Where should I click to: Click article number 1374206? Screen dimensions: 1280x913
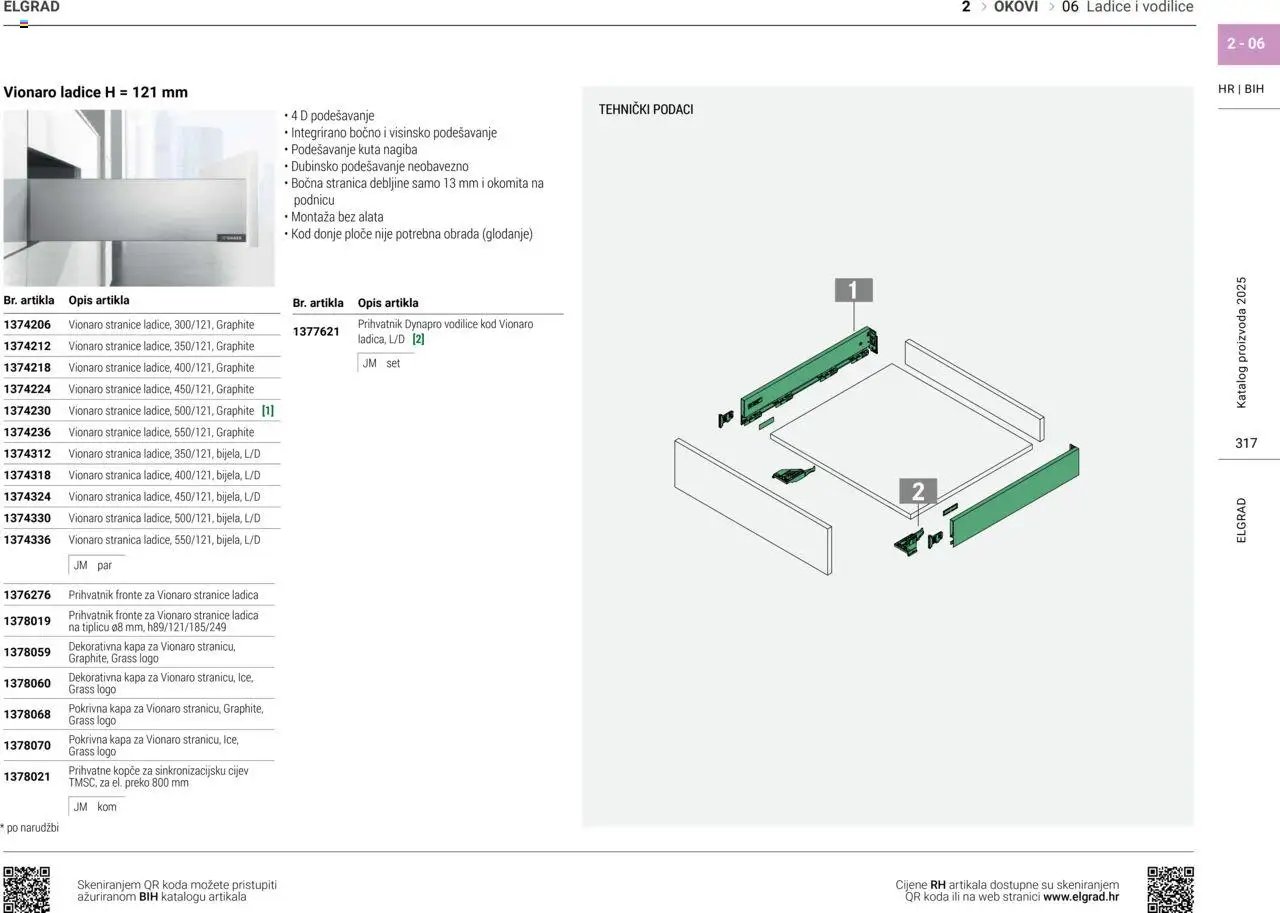(27, 325)
